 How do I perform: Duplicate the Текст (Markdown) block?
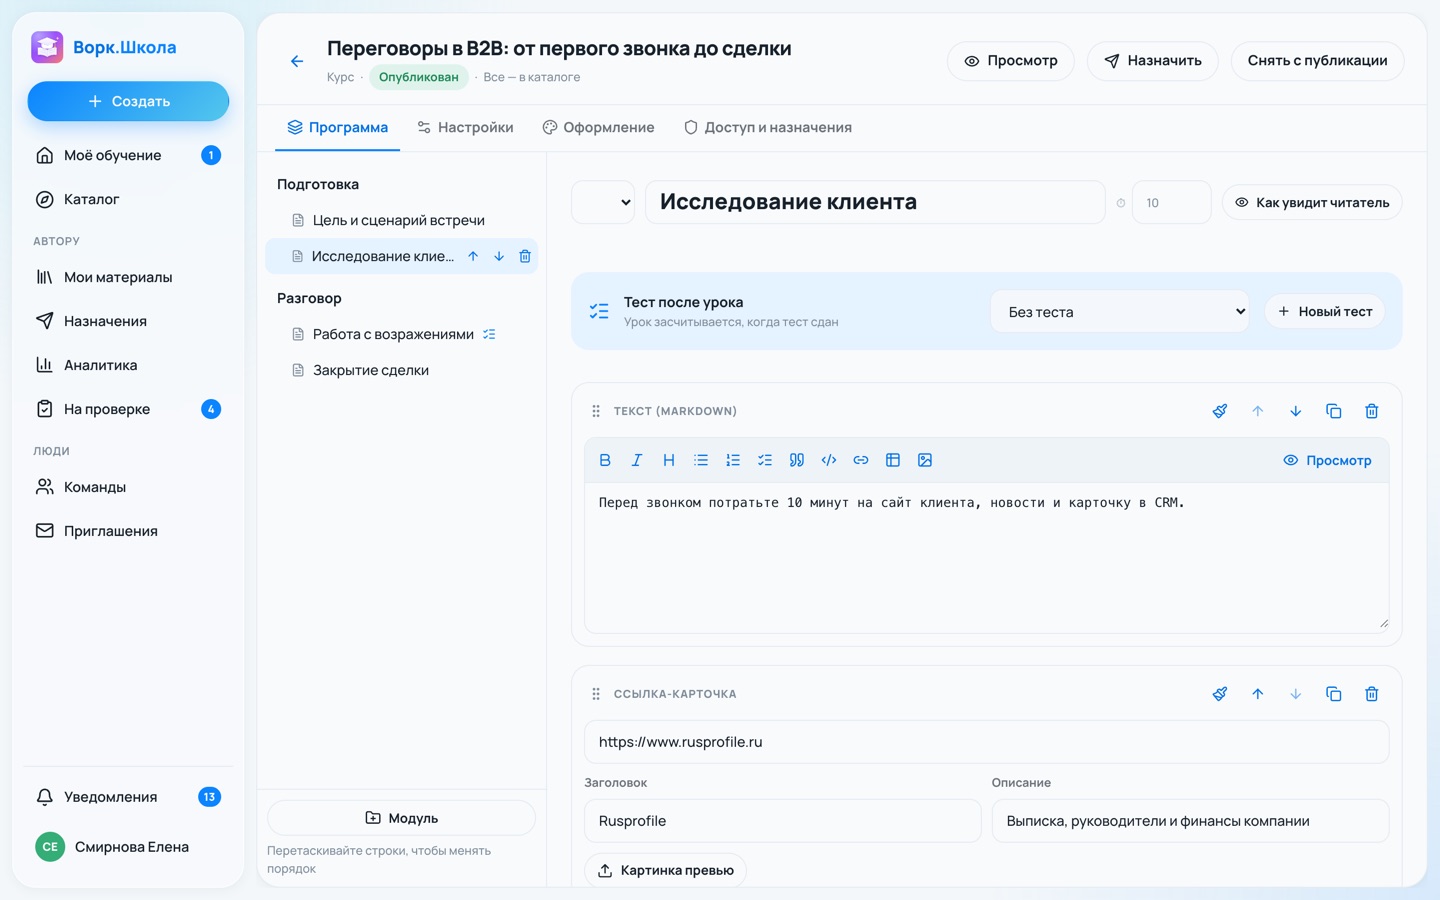tap(1334, 411)
